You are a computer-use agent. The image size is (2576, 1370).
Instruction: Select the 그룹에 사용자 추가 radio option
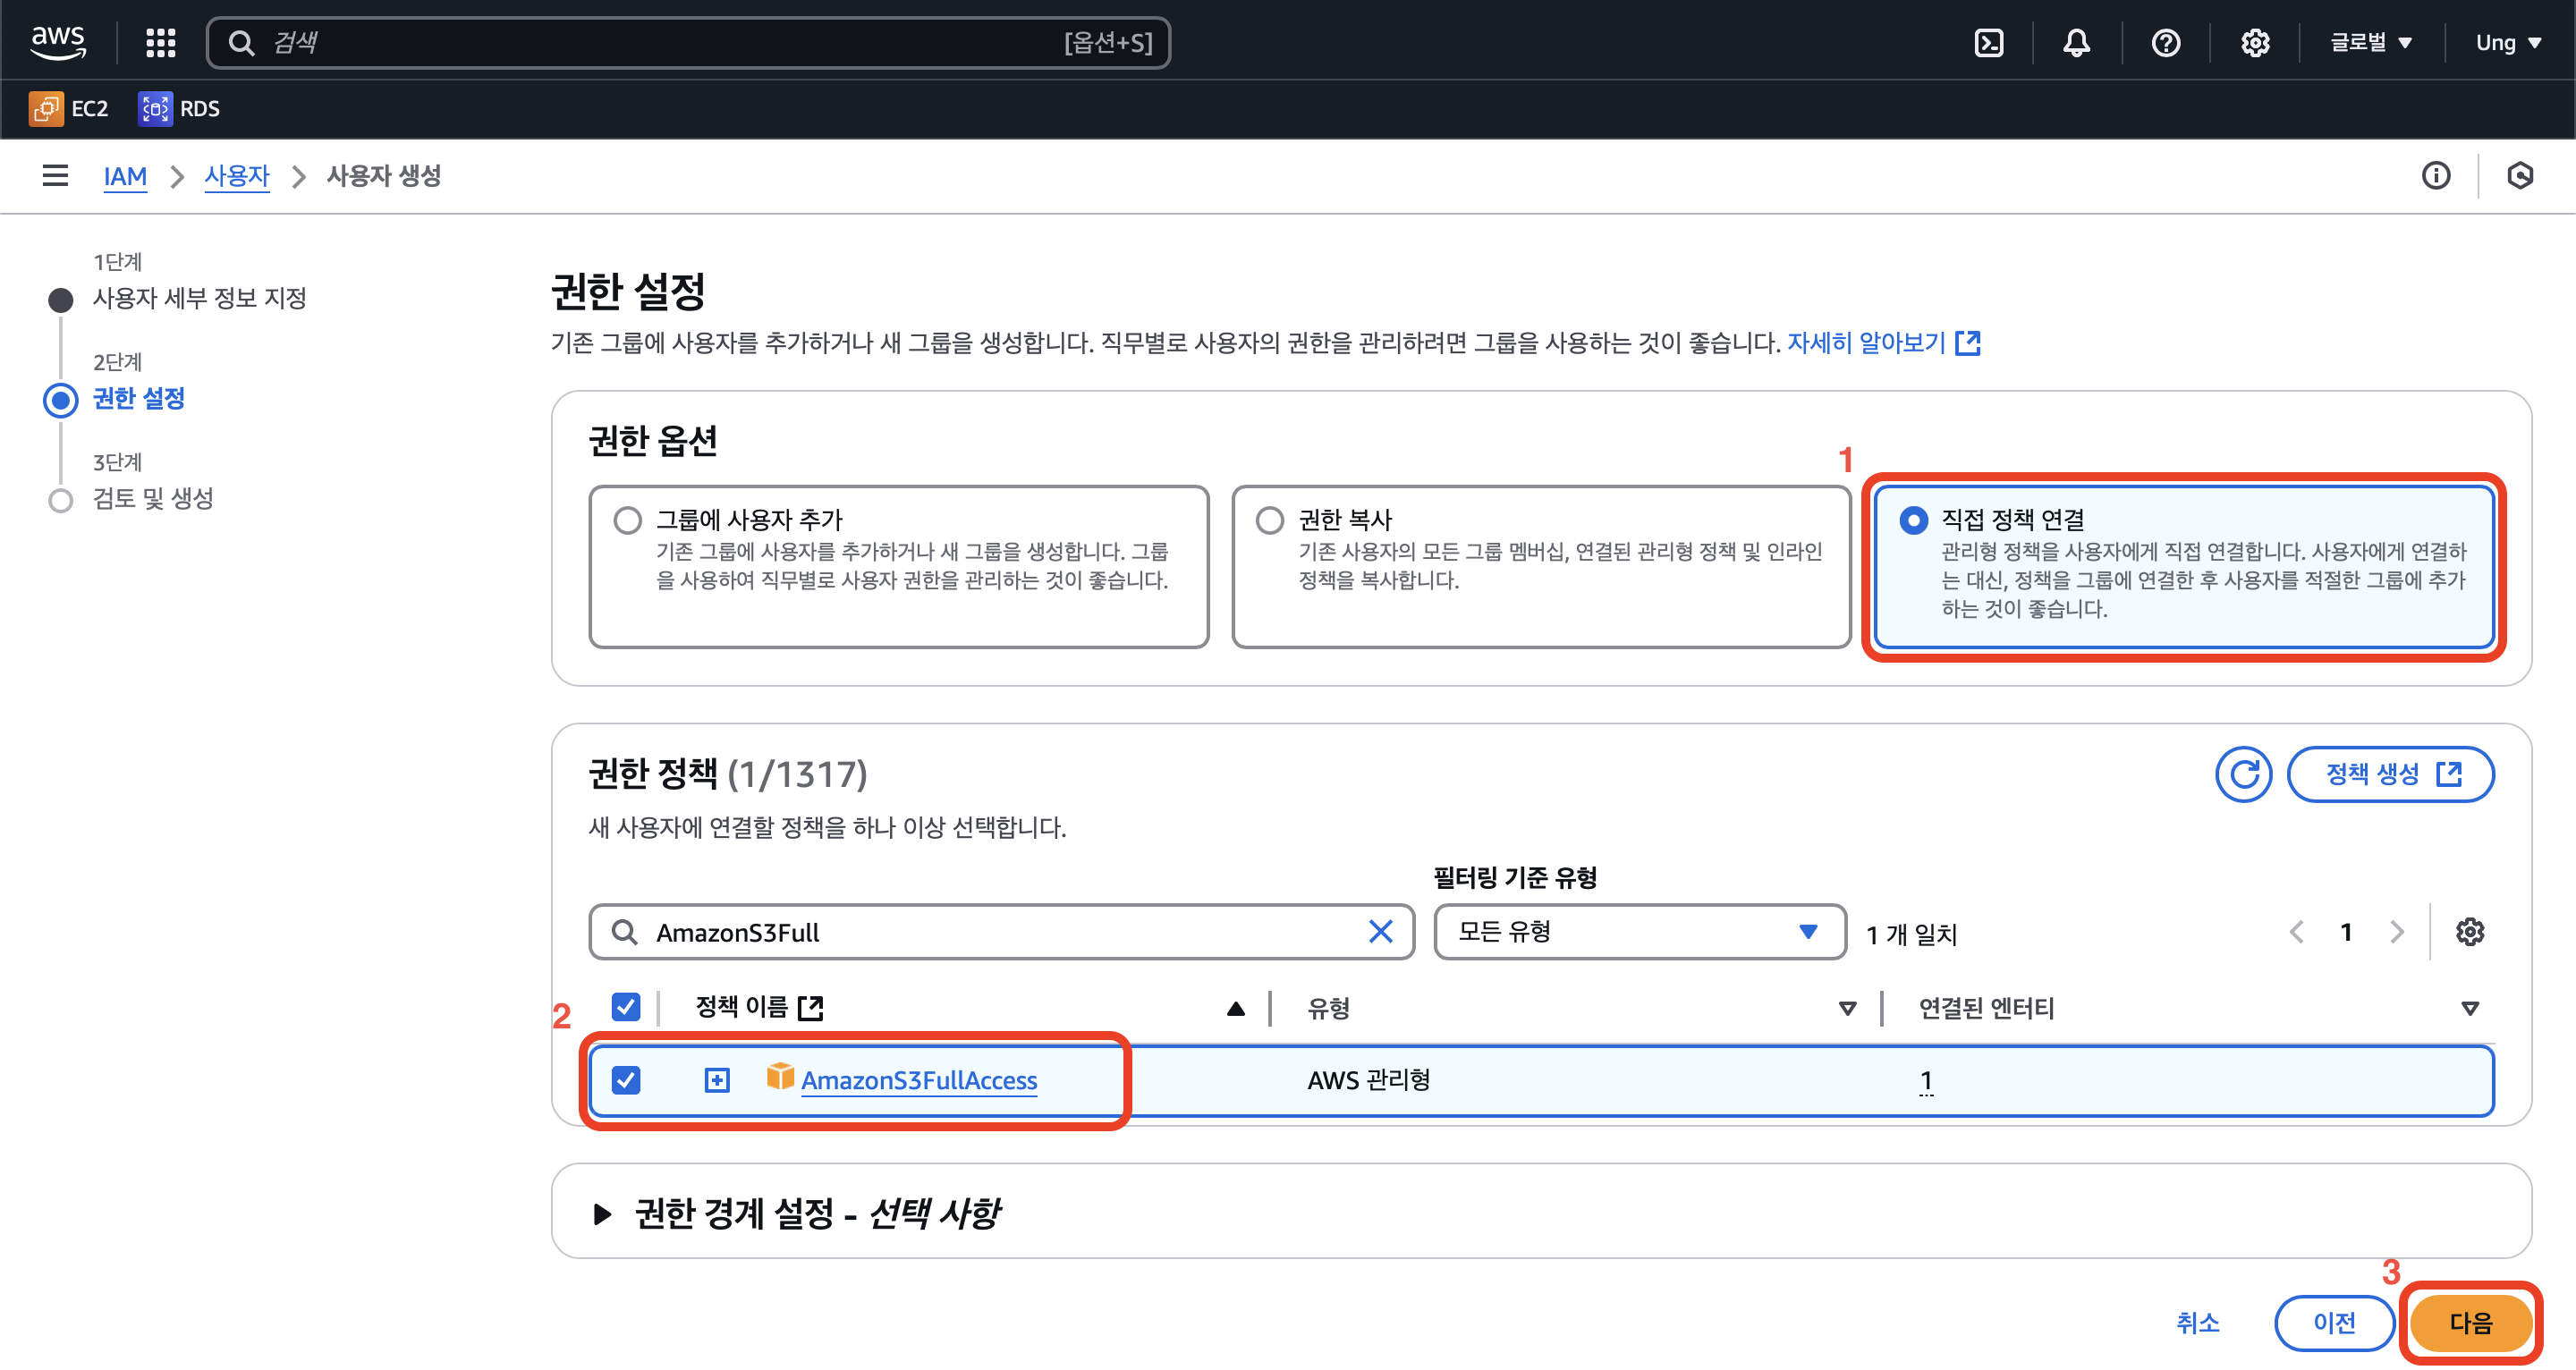tap(628, 520)
